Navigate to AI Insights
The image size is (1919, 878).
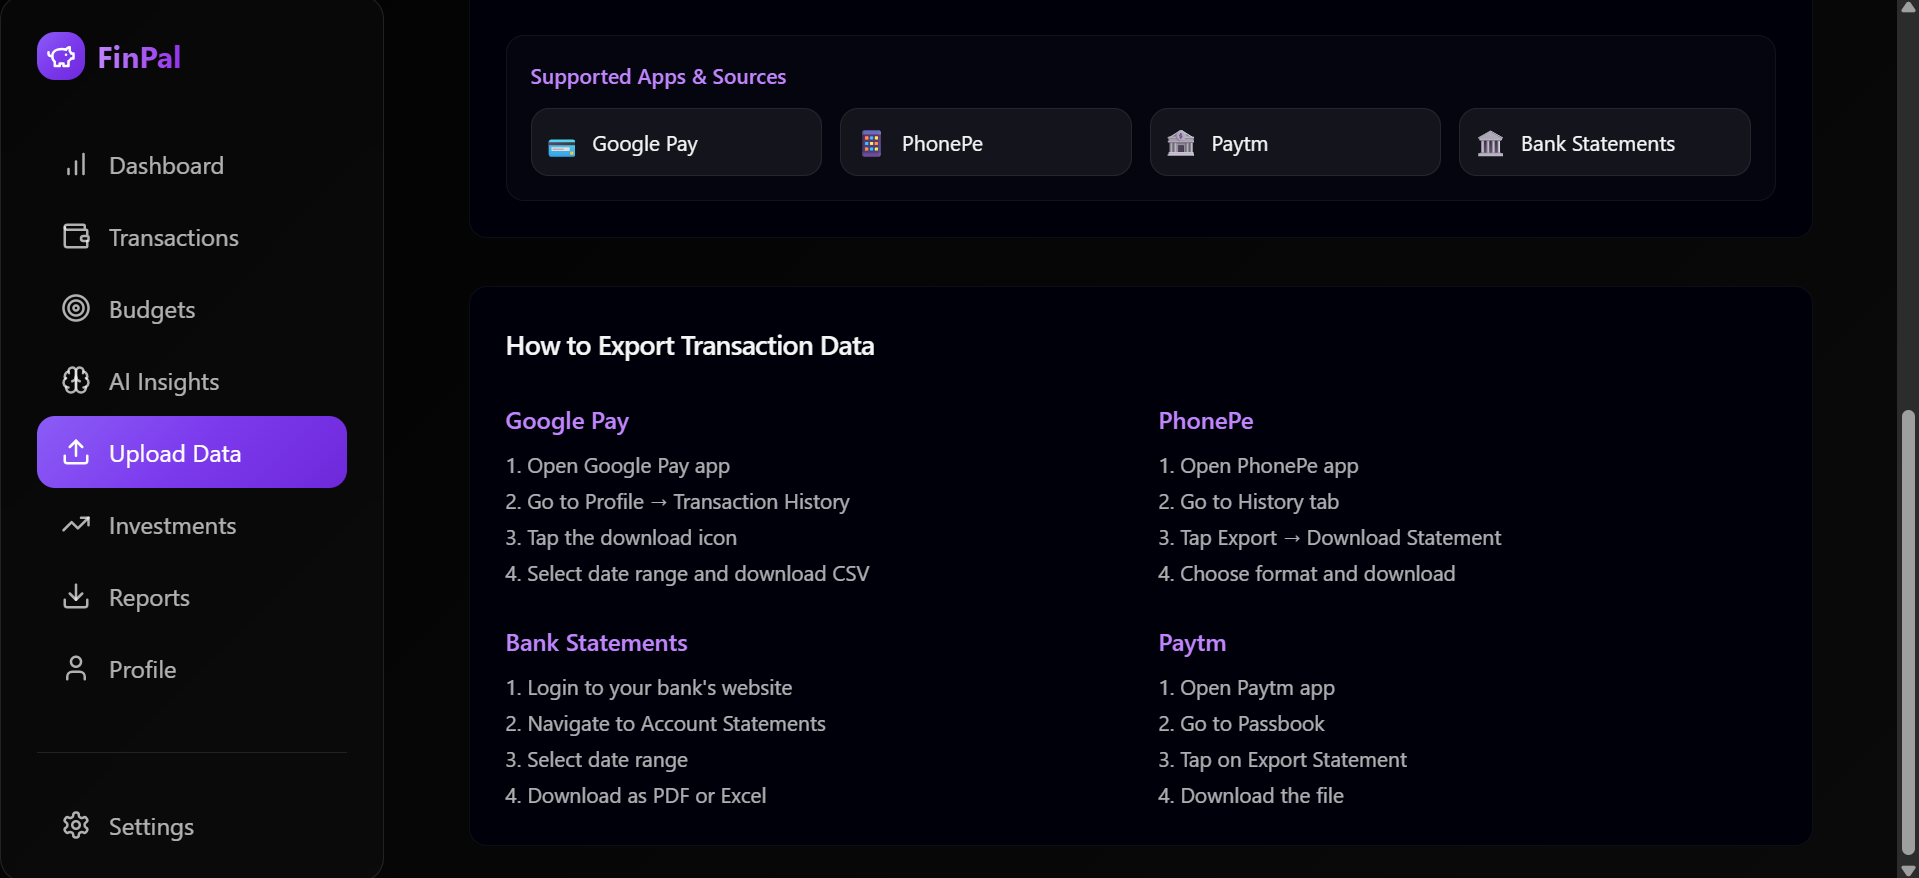tap(192, 381)
